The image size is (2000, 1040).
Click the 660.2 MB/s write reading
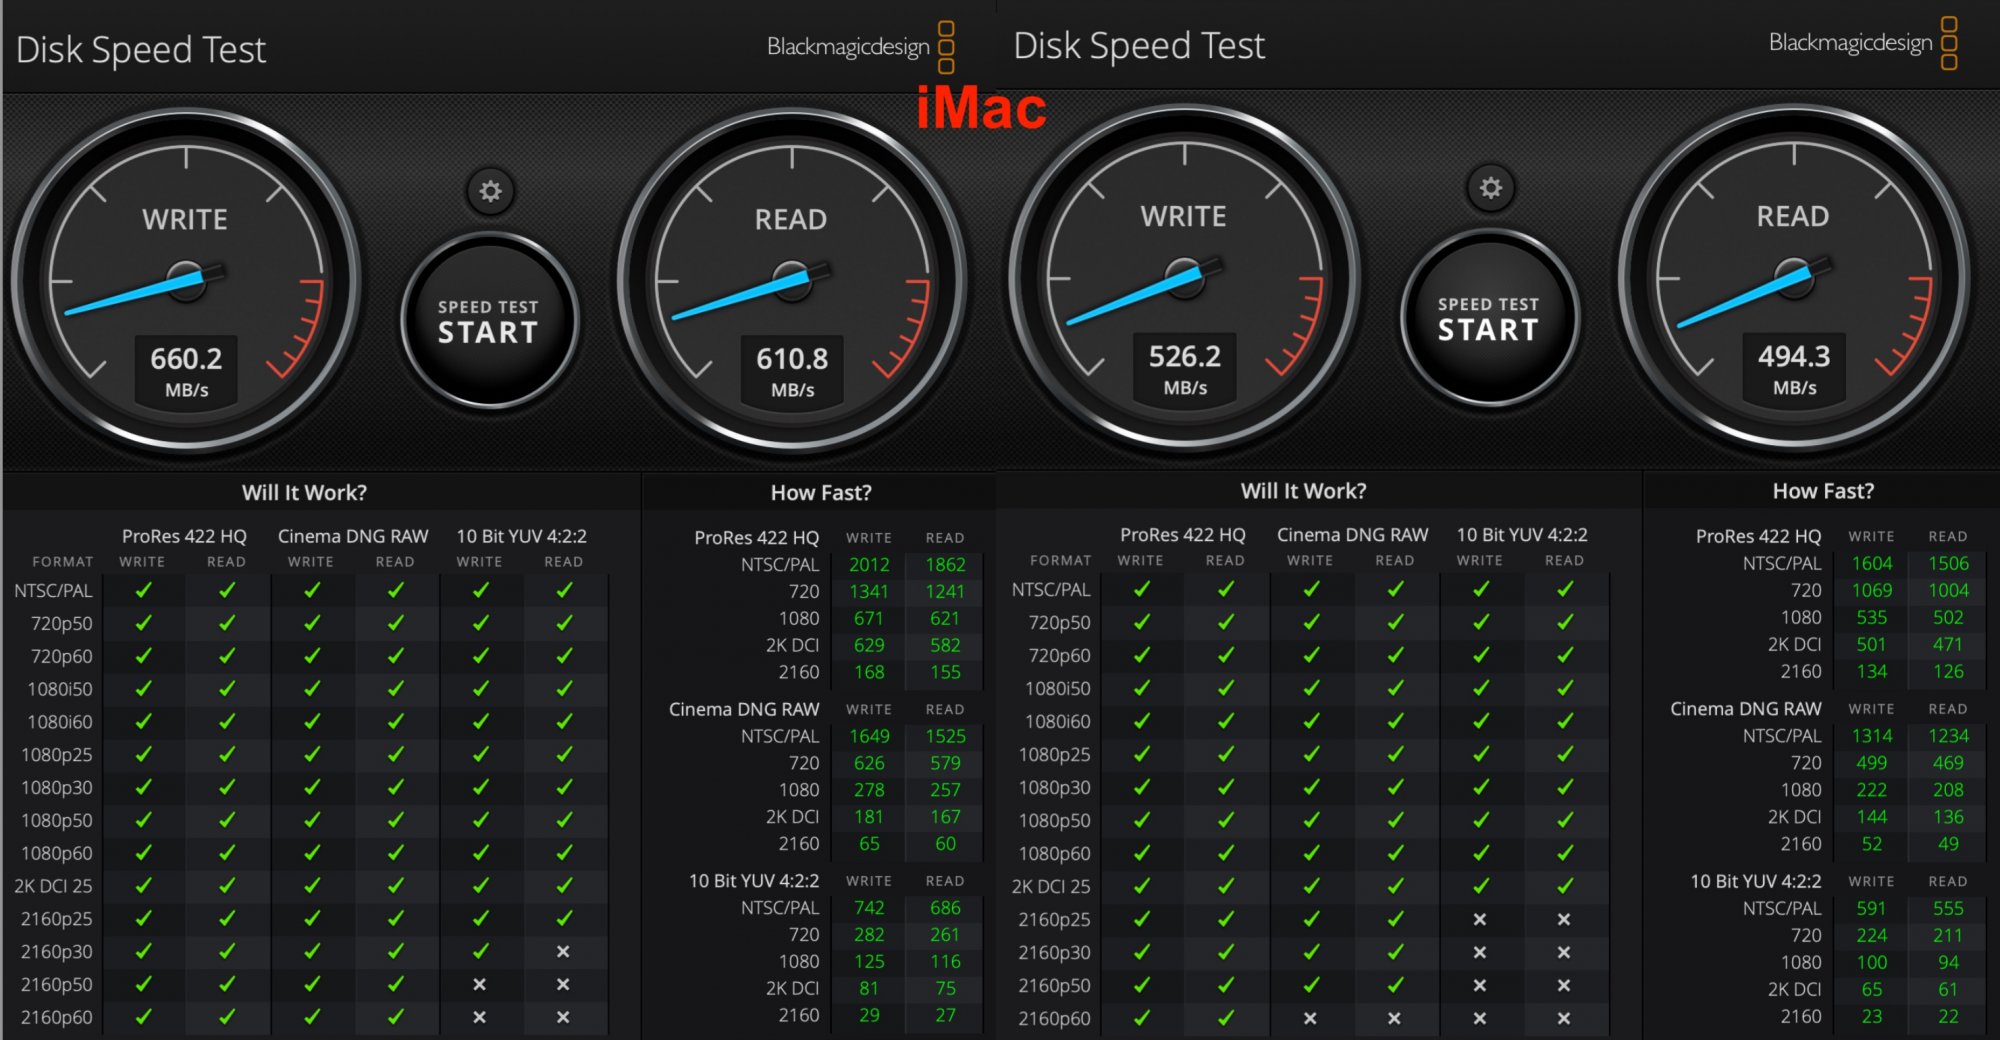coord(187,371)
